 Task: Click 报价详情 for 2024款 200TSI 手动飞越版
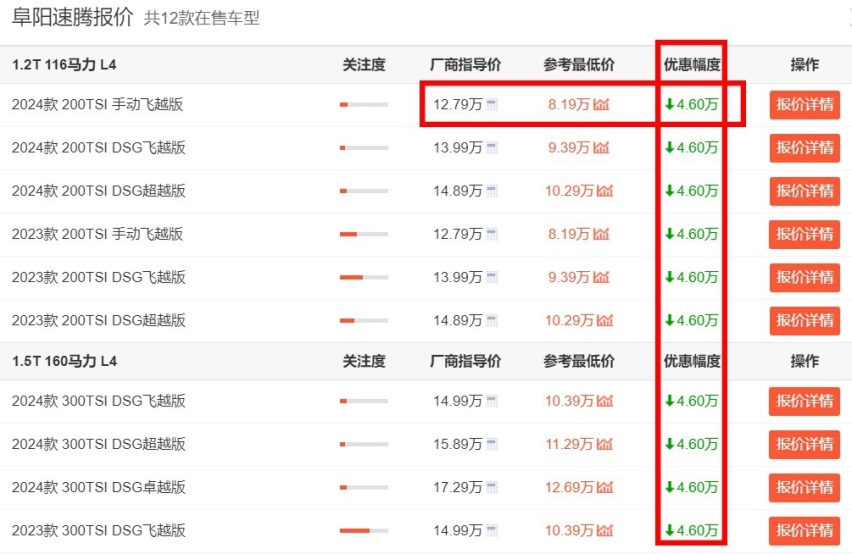(805, 104)
